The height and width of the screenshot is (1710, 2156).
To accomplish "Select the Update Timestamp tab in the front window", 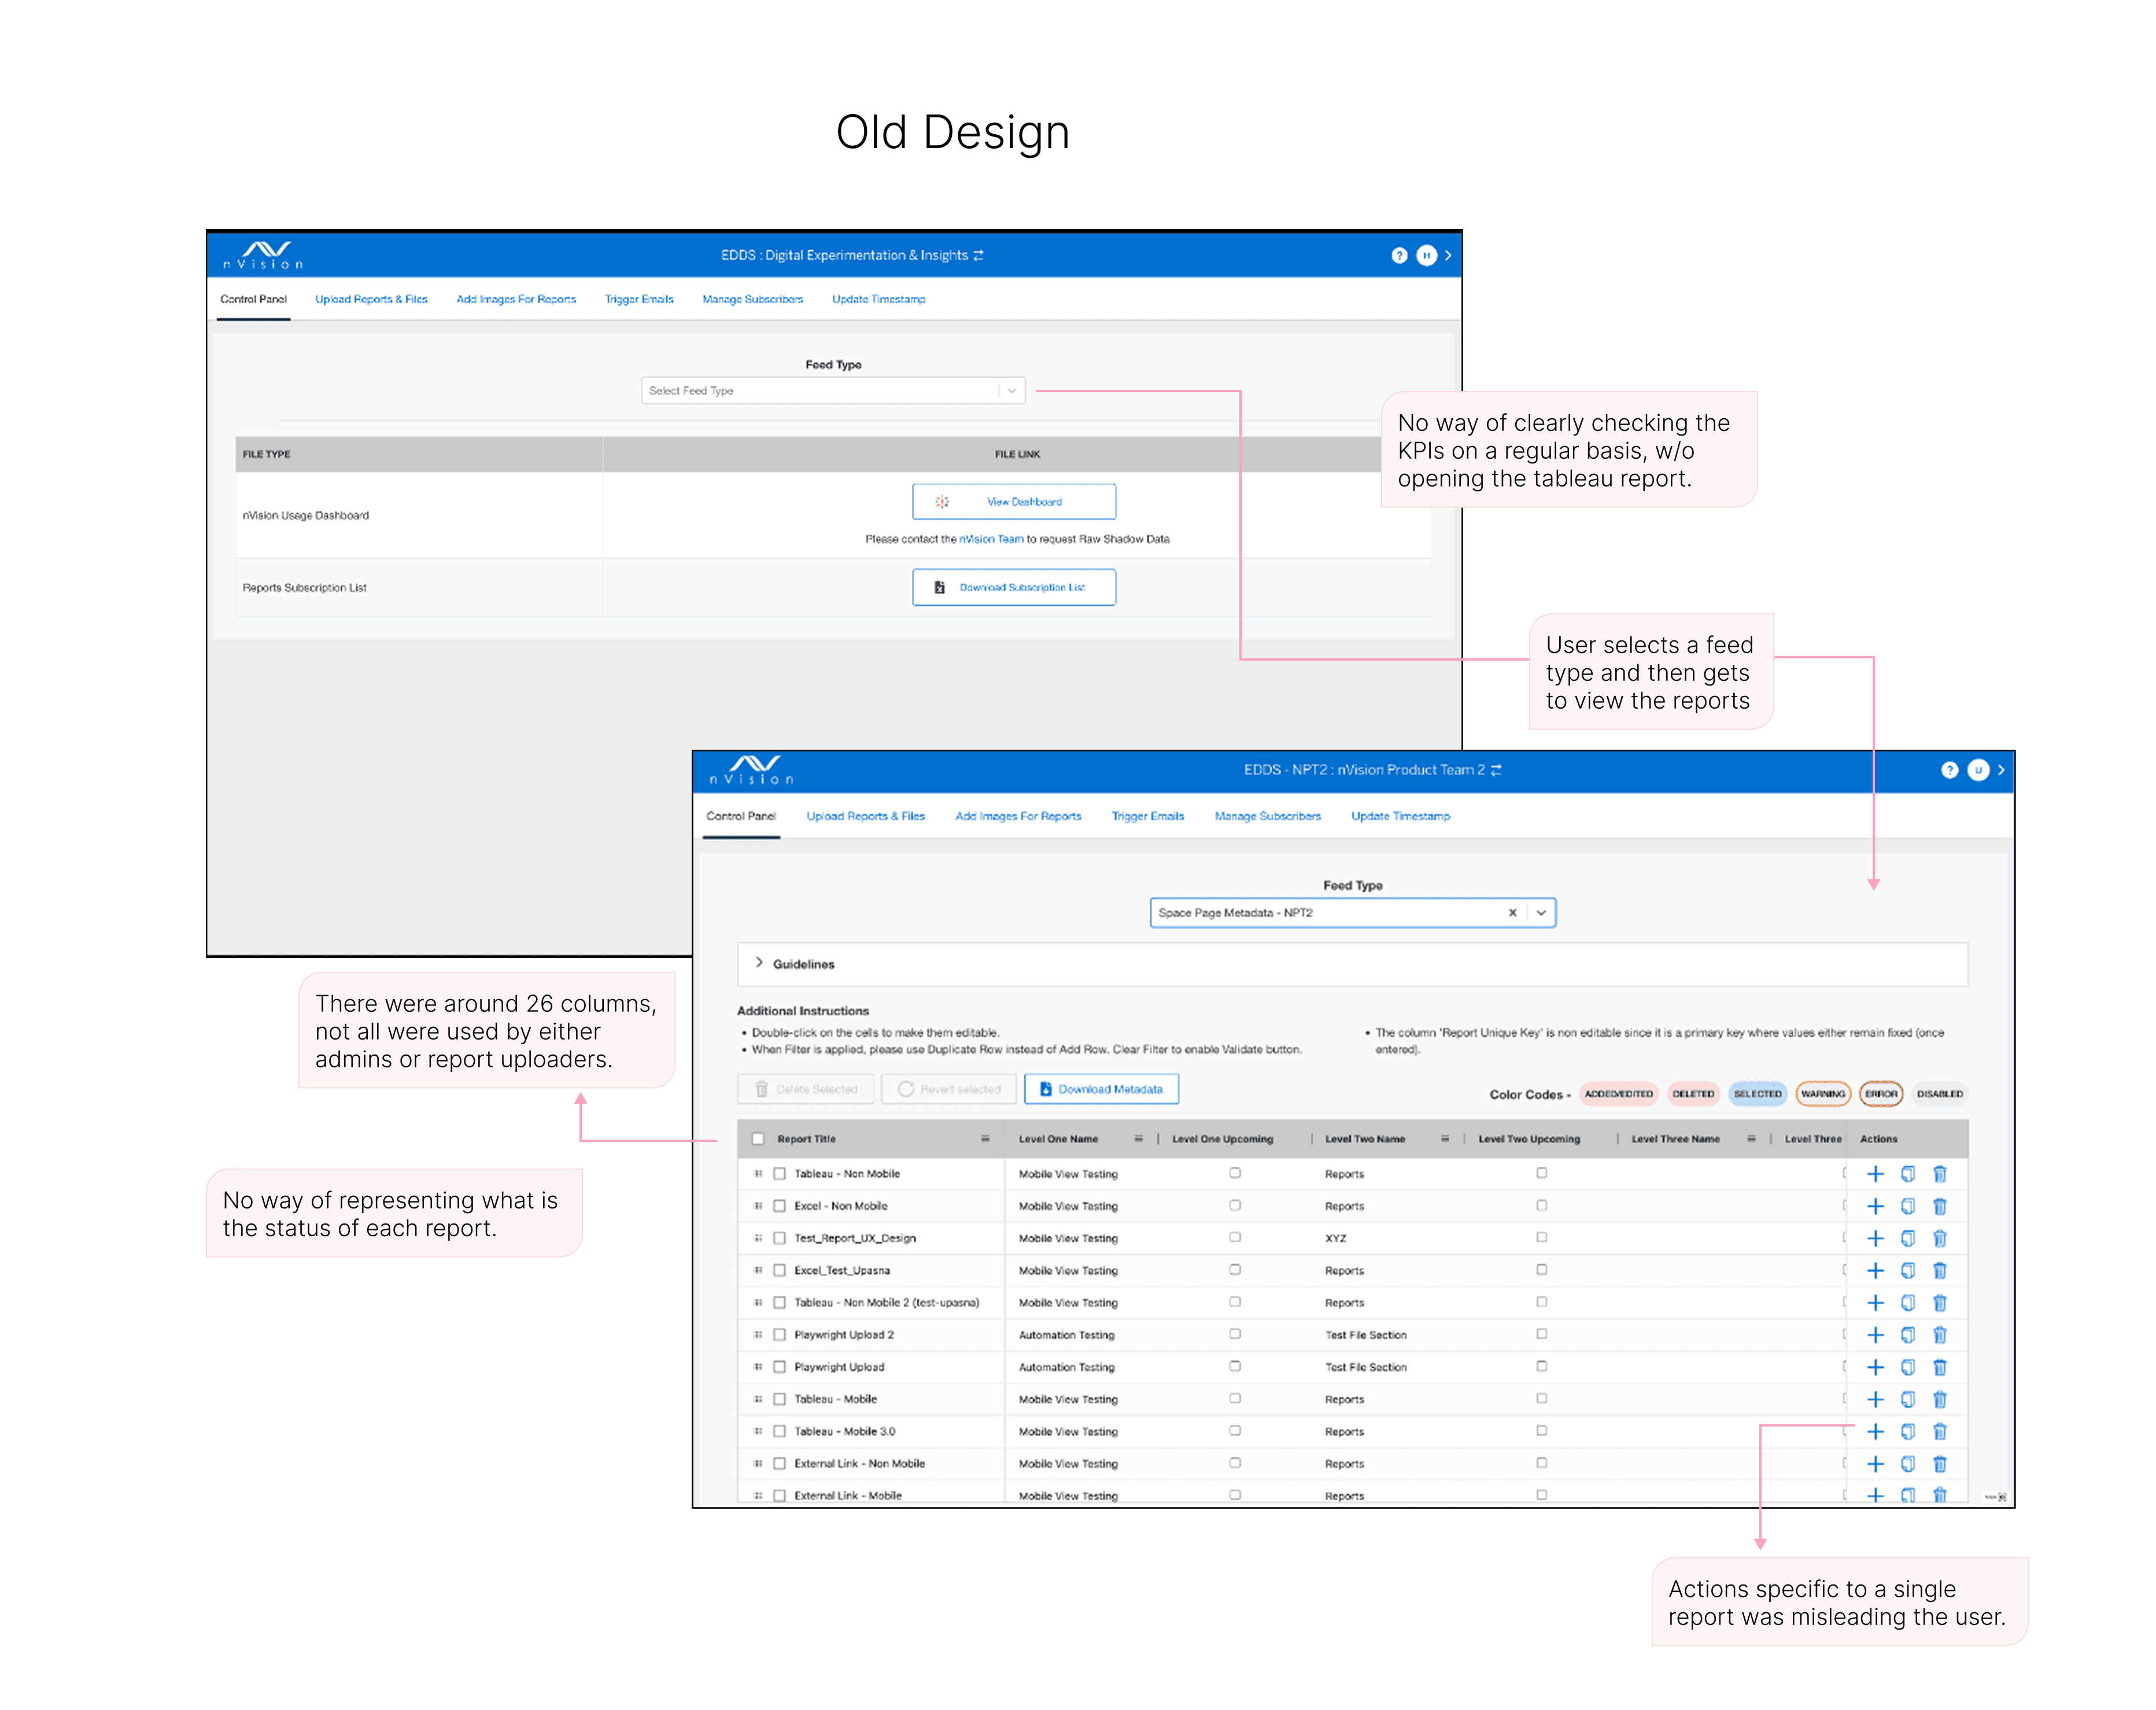I will (1400, 817).
